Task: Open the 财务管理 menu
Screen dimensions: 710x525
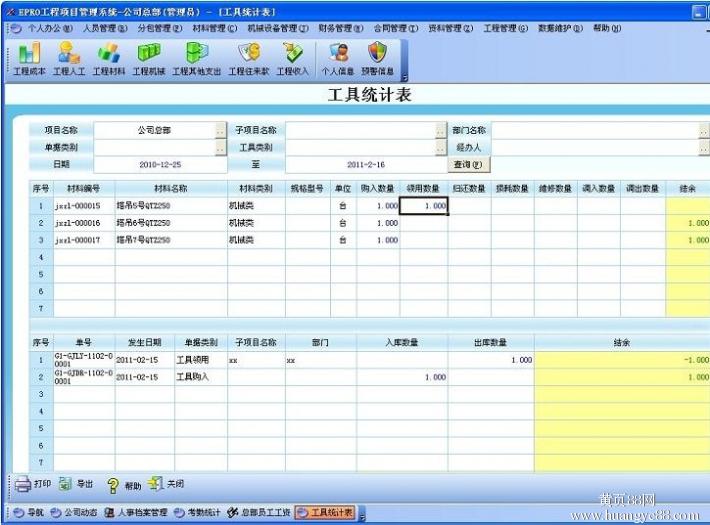Action: (x=341, y=28)
